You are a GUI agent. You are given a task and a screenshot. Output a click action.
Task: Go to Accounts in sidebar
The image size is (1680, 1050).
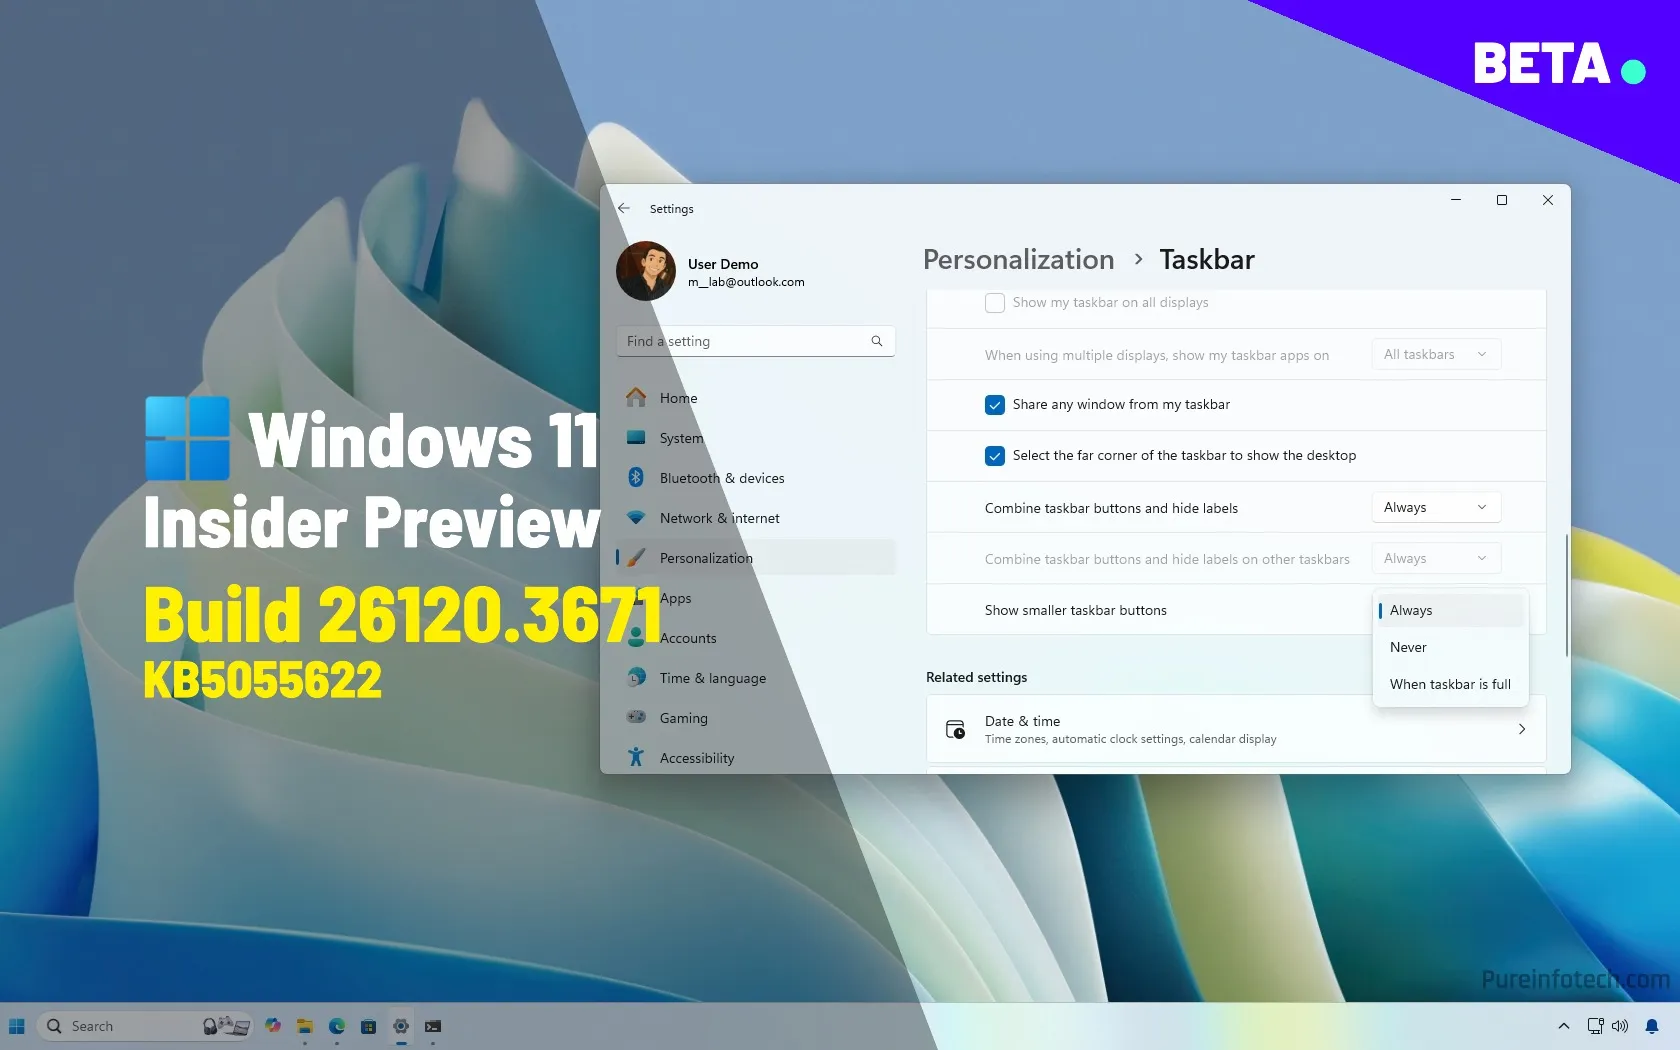[x=755, y=637]
